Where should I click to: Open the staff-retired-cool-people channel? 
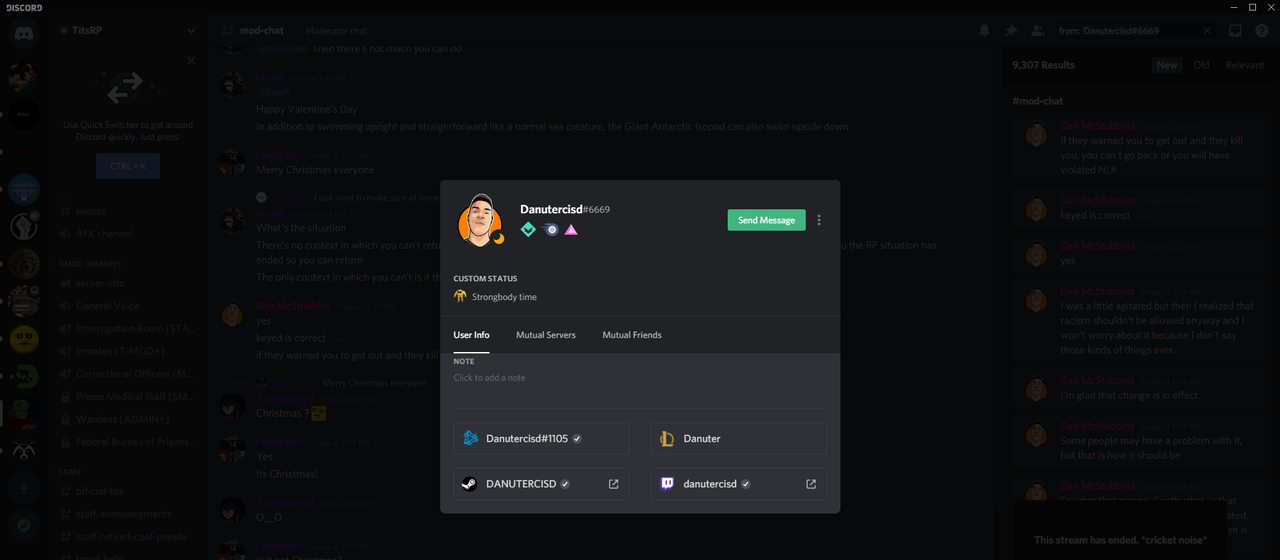click(x=128, y=537)
